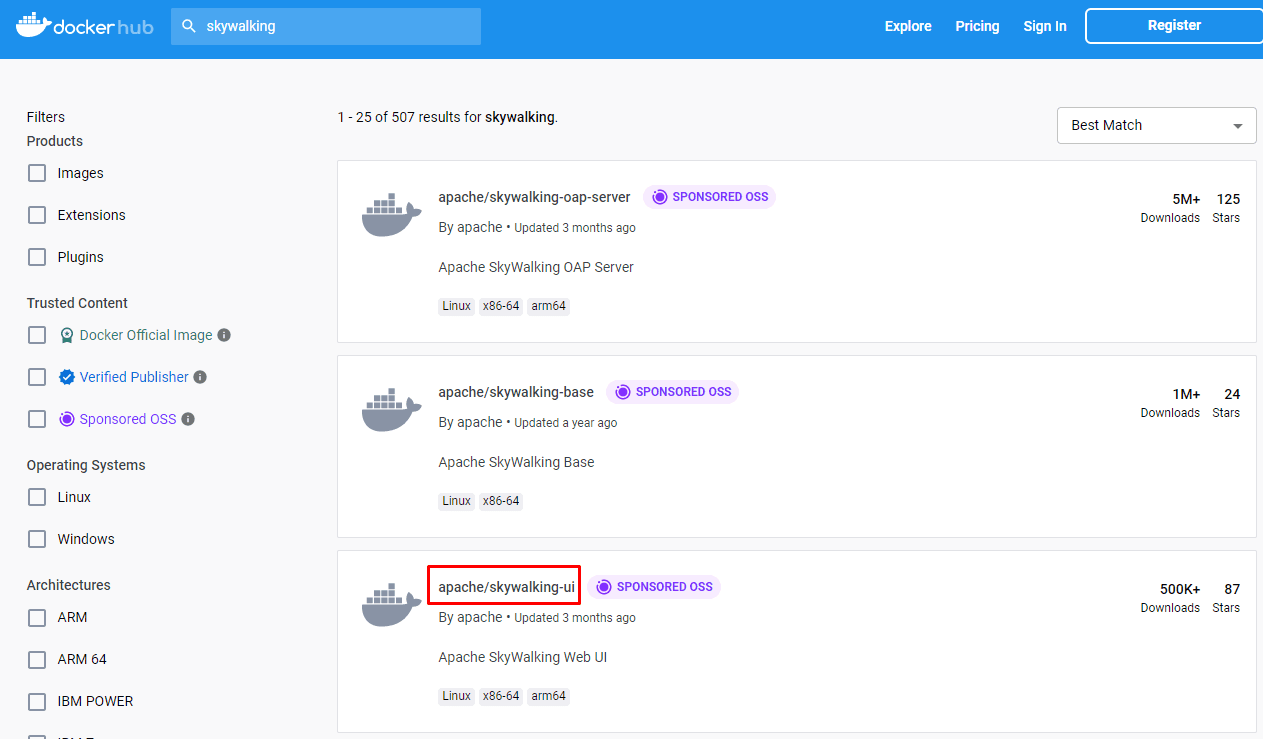Image resolution: width=1263 pixels, height=739 pixels.
Task: Click Linux tag on skywalking-base card
Action: pos(456,501)
